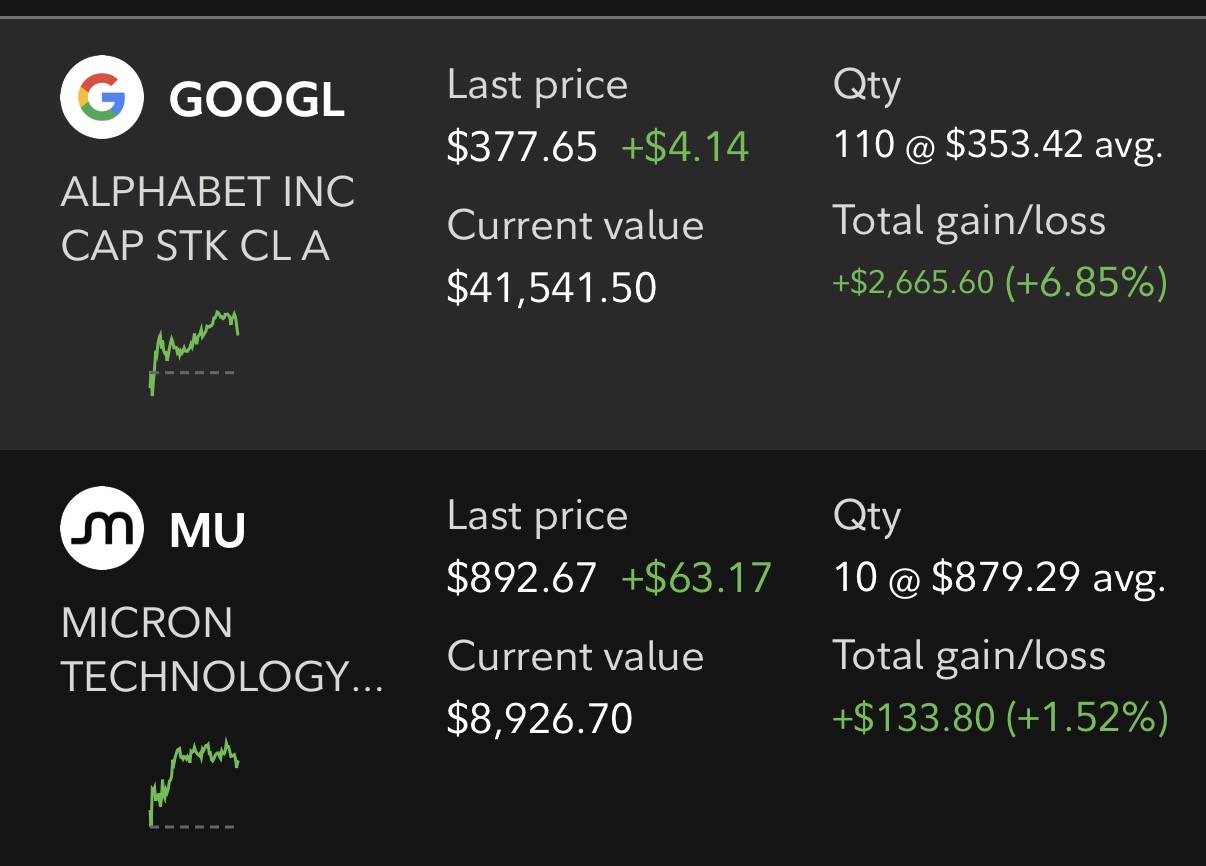Screen dimensions: 1206x866
Task: Open the MU sparkline chart
Action: [194, 783]
